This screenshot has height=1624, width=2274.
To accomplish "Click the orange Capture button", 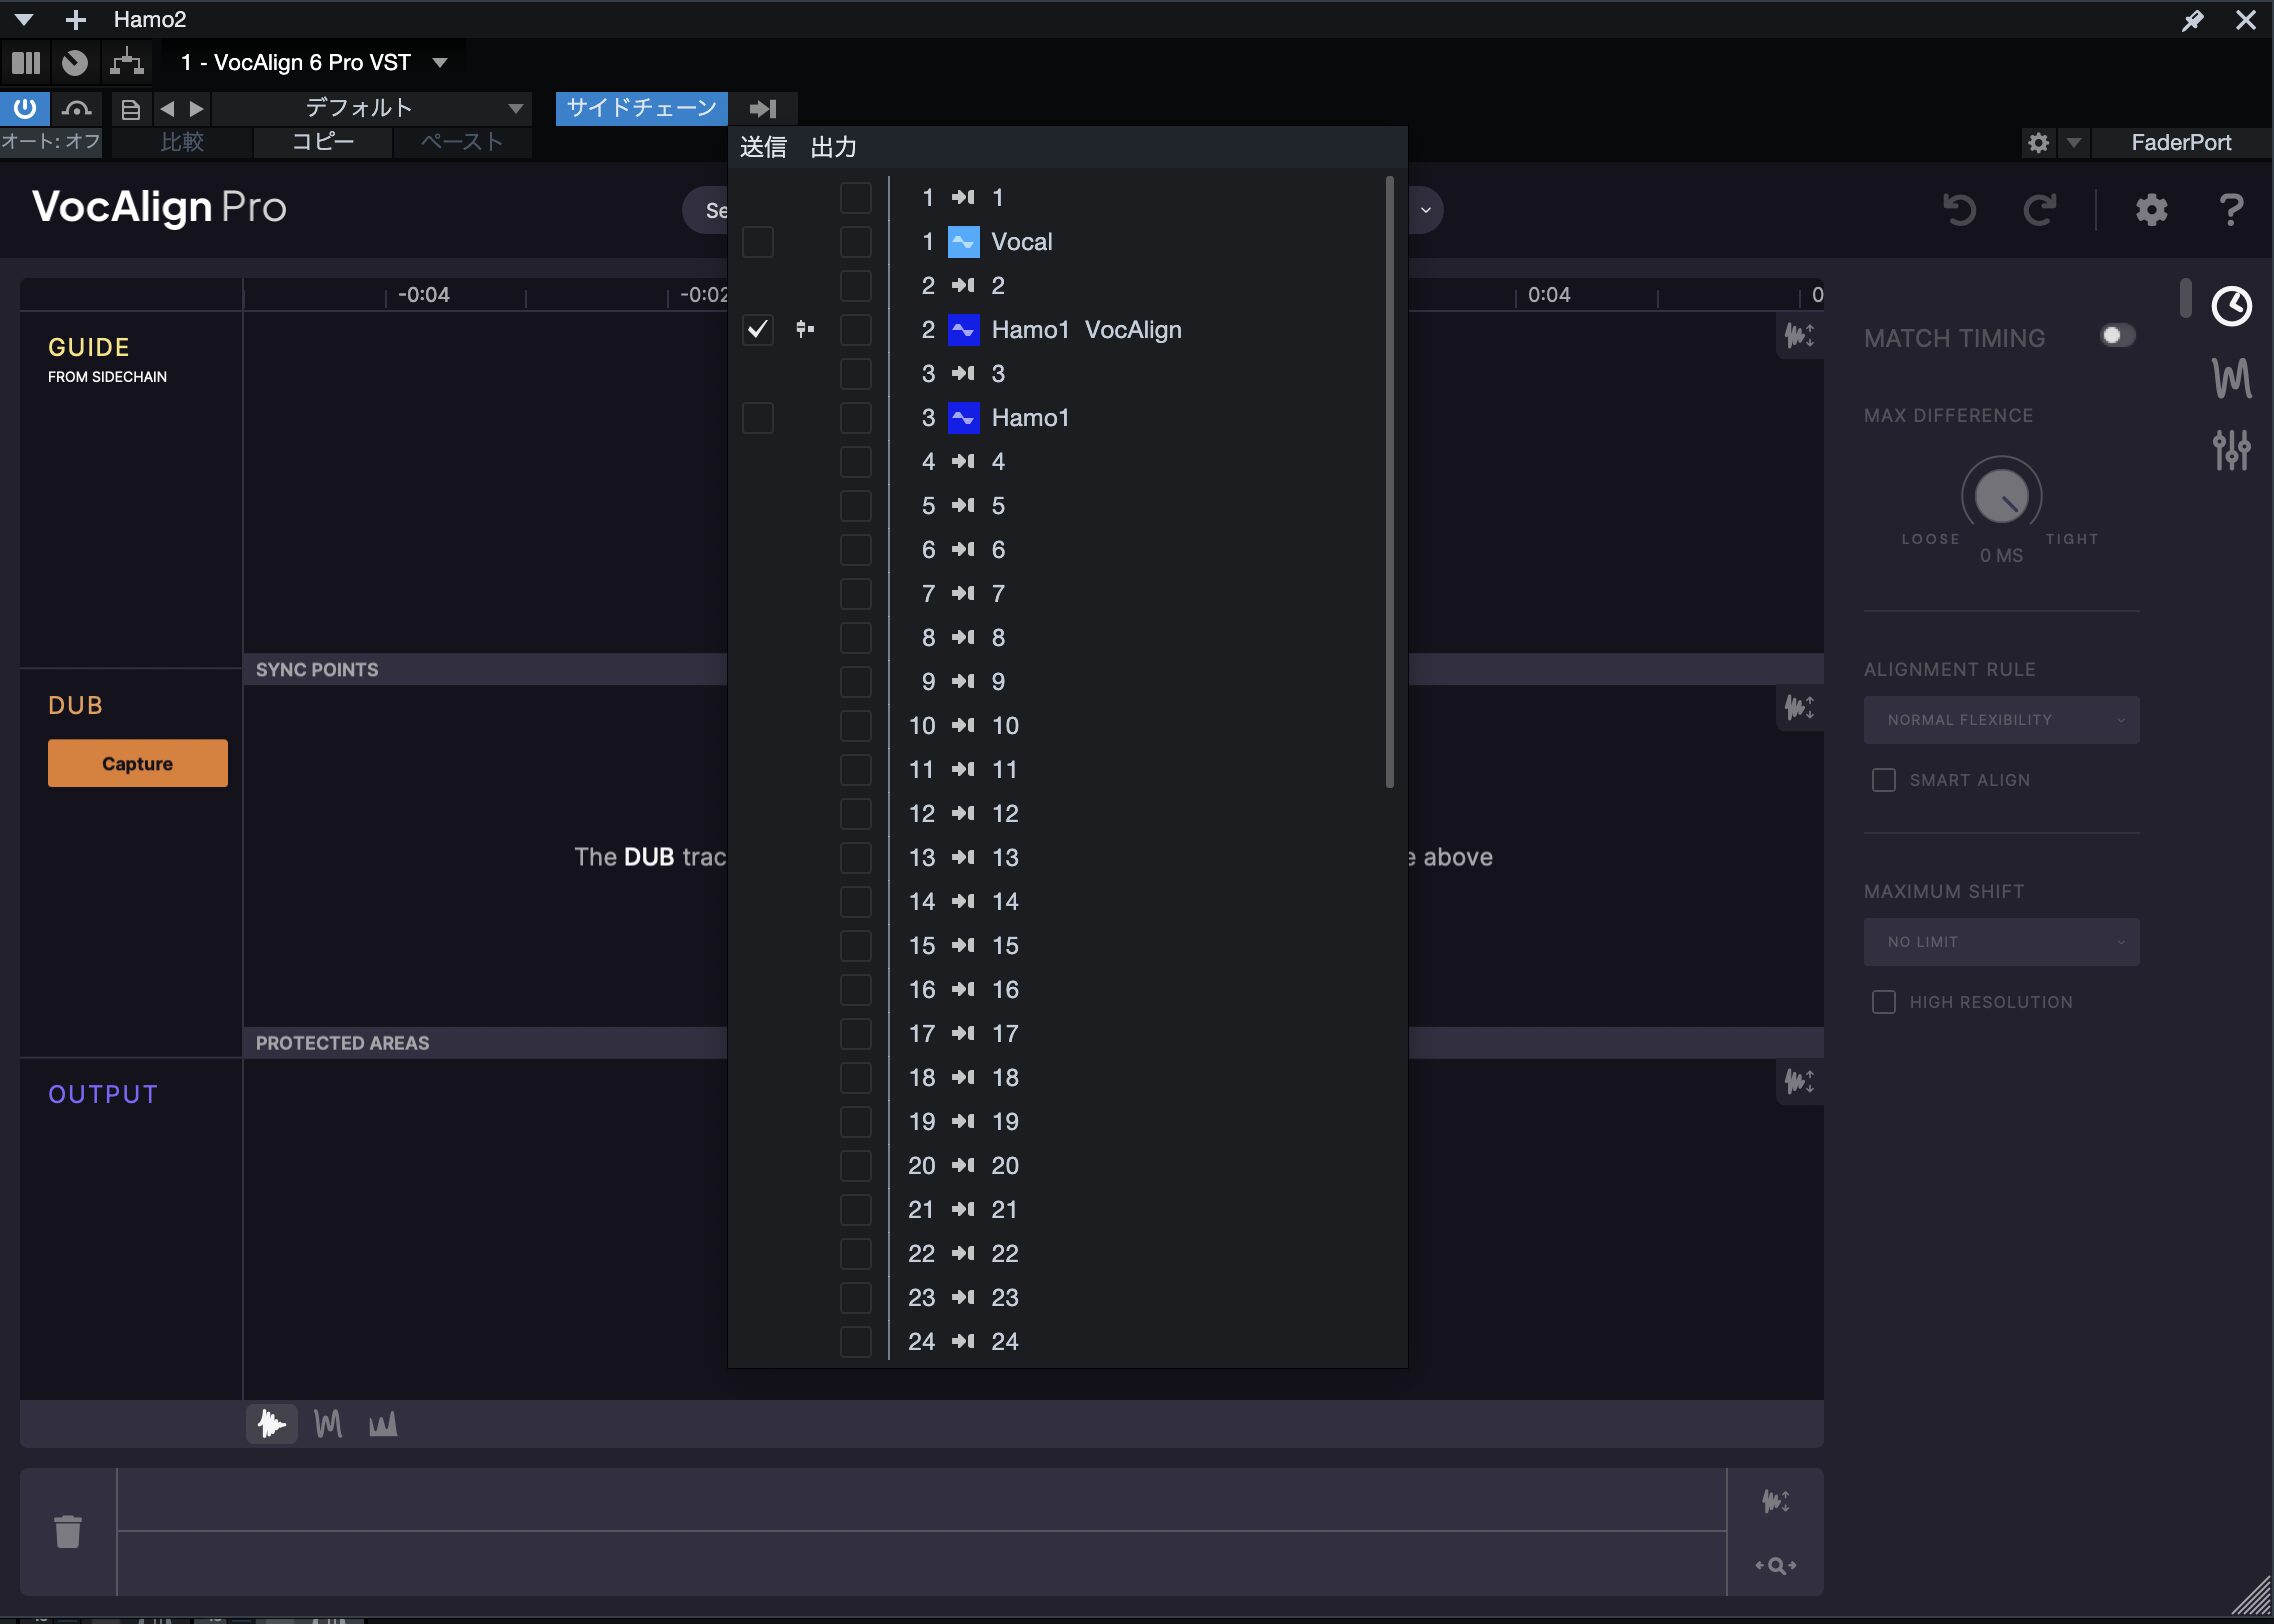I will pyautogui.click(x=137, y=763).
